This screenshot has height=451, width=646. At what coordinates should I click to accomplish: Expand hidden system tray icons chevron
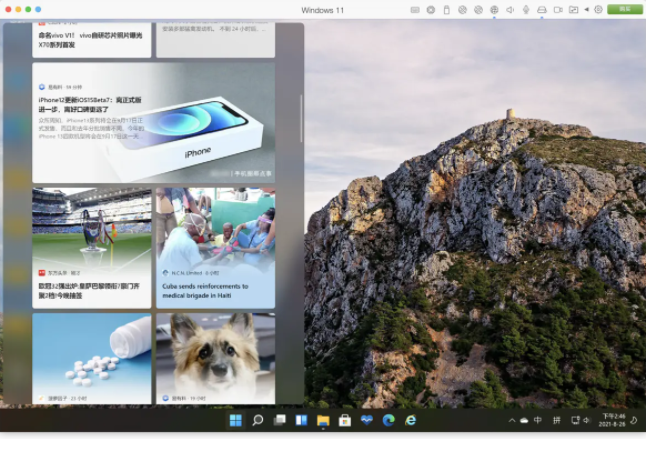(512, 420)
